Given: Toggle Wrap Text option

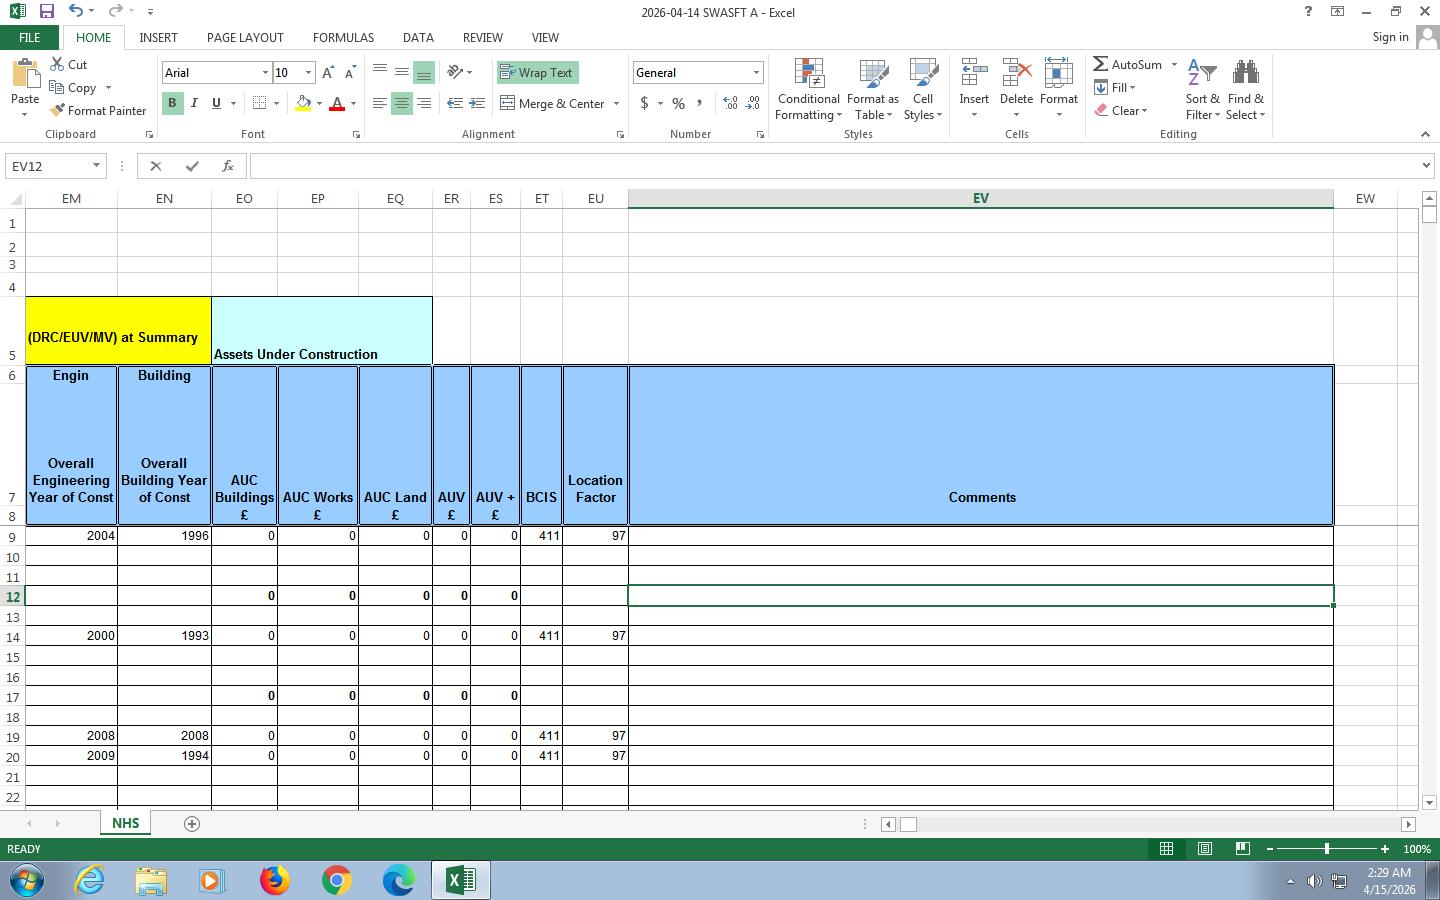Looking at the screenshot, I should pyautogui.click(x=537, y=73).
